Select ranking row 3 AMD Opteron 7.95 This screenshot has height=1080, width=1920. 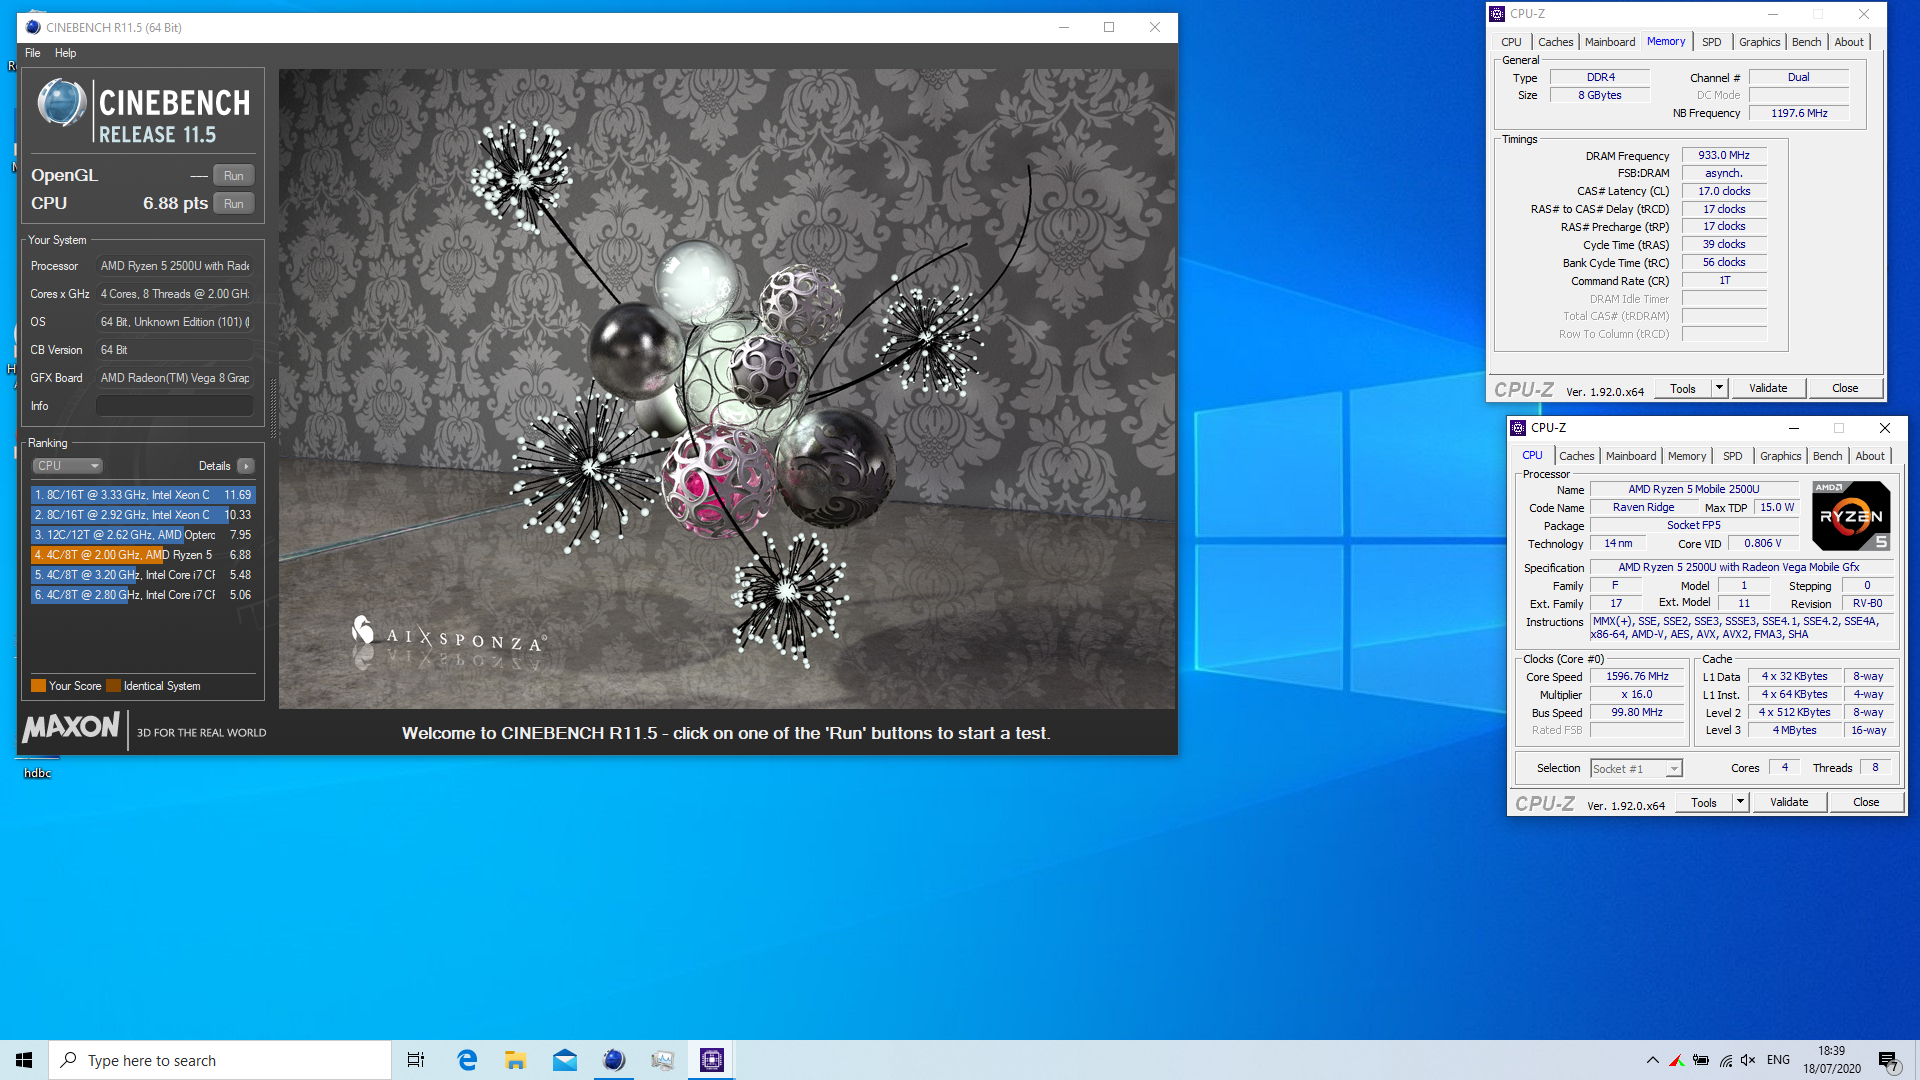(143, 535)
